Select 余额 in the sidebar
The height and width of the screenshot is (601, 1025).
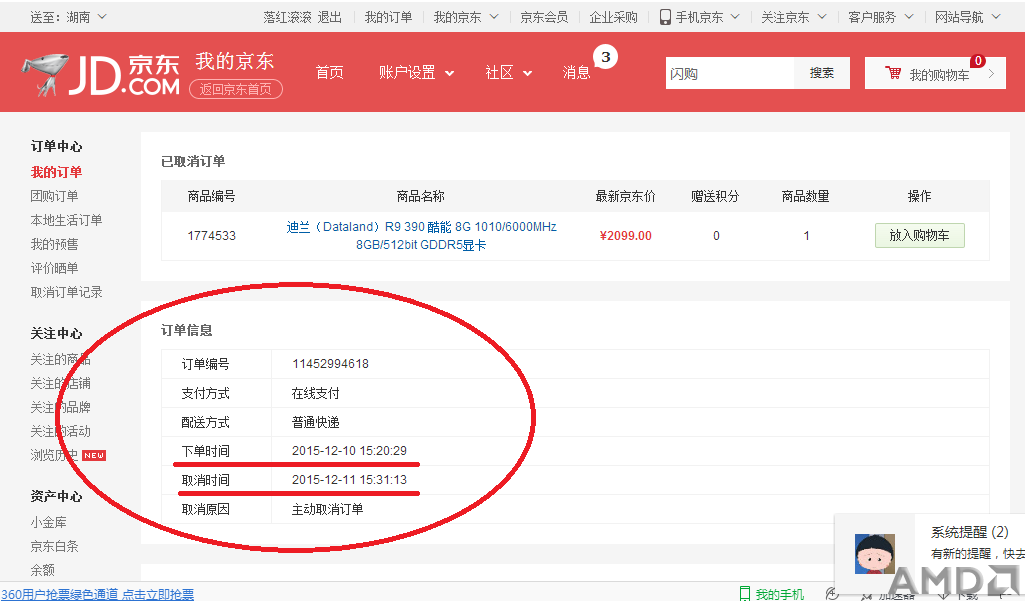pos(42,570)
